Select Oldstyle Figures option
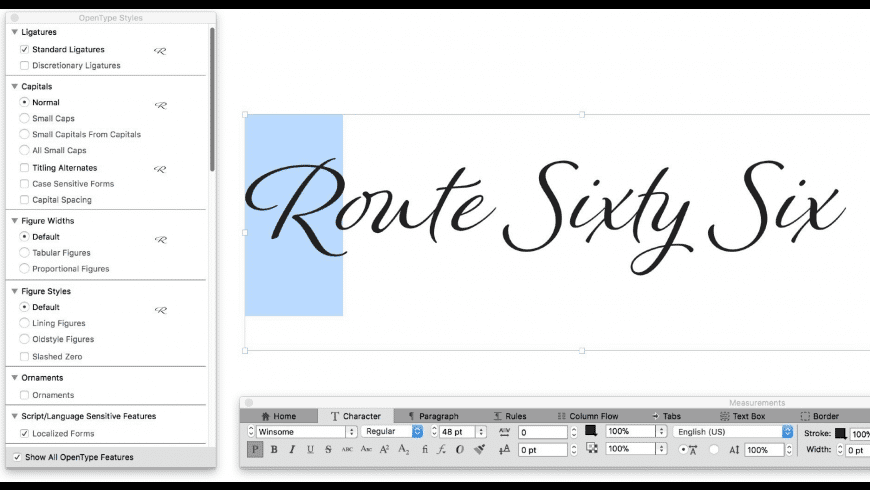Viewport: 870px width, 490px height. click(x=24, y=339)
